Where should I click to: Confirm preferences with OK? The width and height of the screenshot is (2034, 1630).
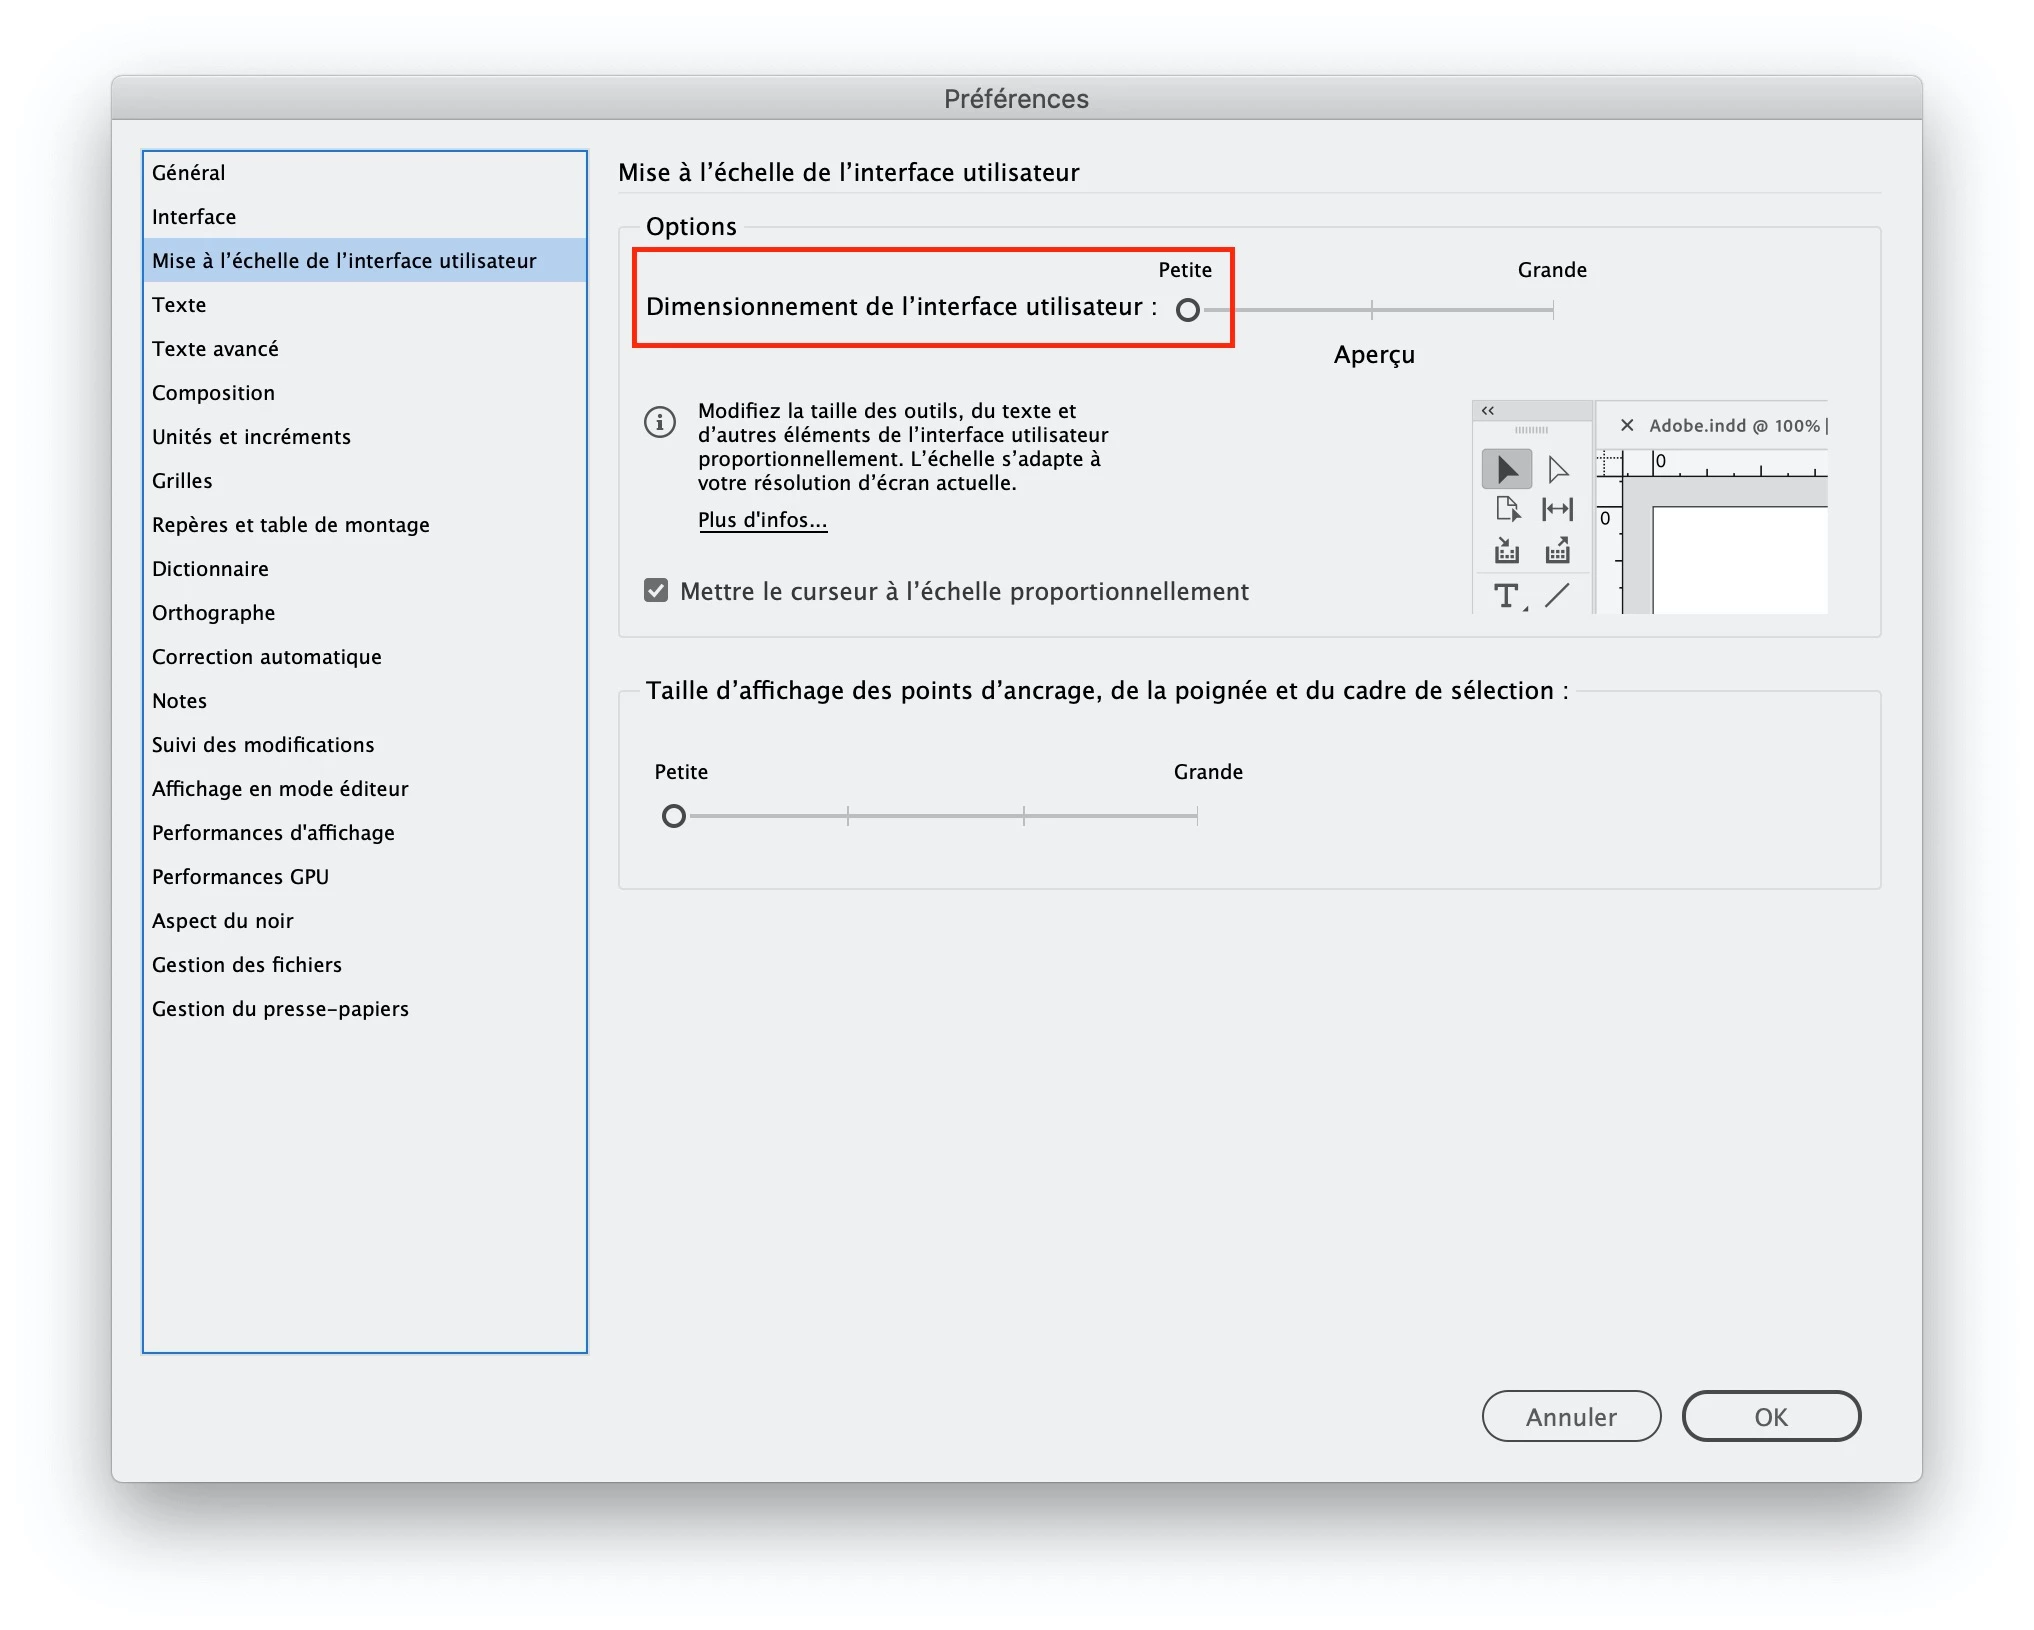pyautogui.click(x=1770, y=1416)
